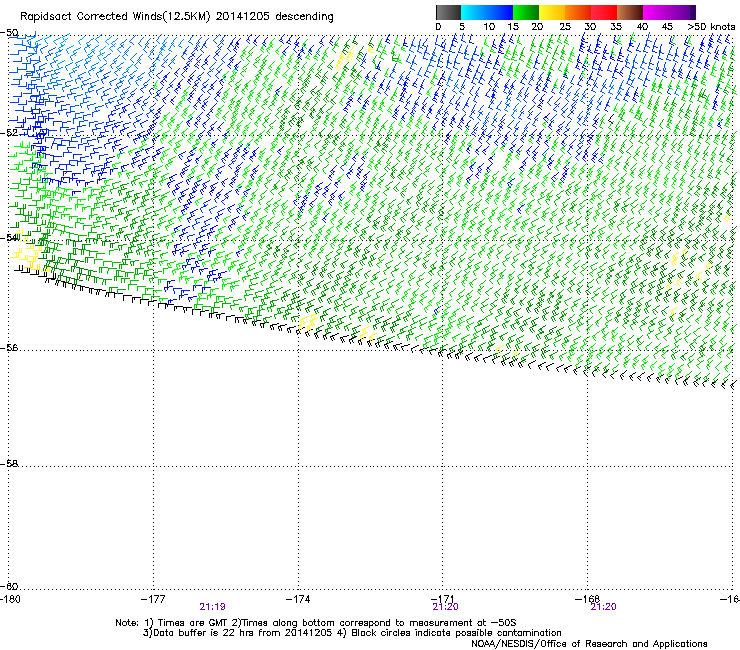The width and height of the screenshot is (740, 650).
Task: Click the purple 21:20 time under -171
Action: pyautogui.click(x=446, y=607)
